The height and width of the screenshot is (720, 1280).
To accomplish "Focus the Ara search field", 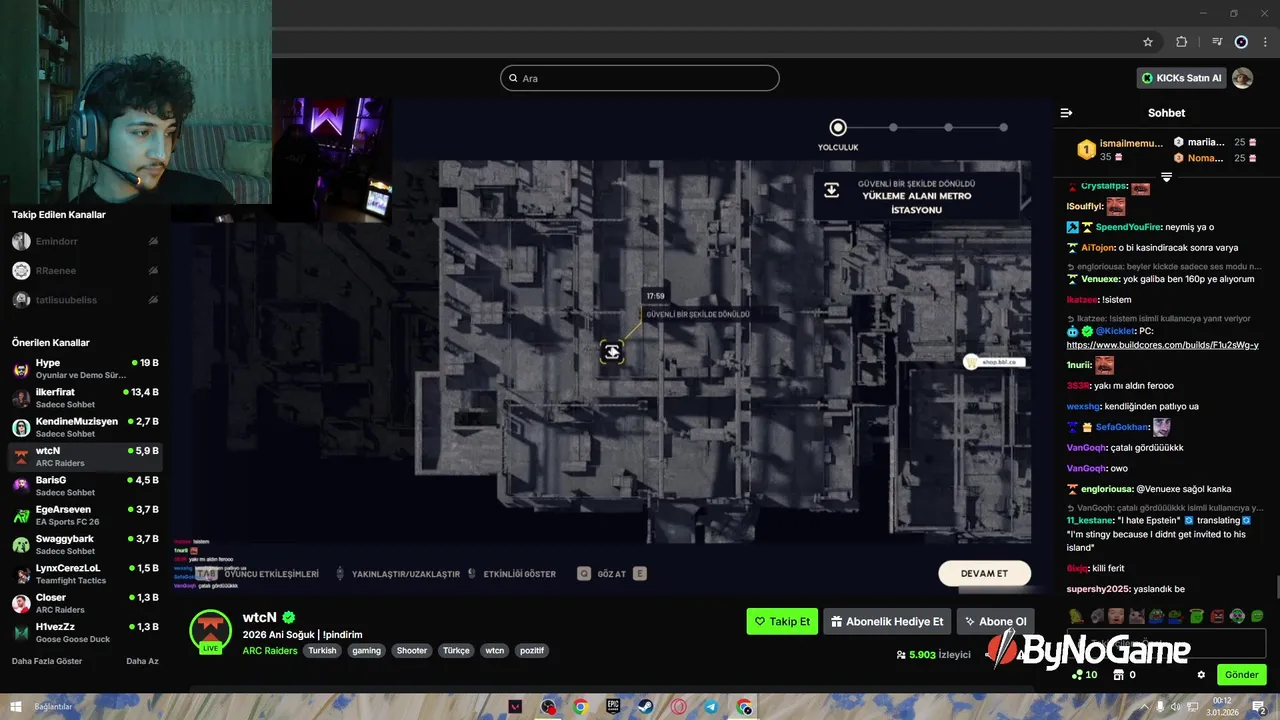I will tap(640, 78).
